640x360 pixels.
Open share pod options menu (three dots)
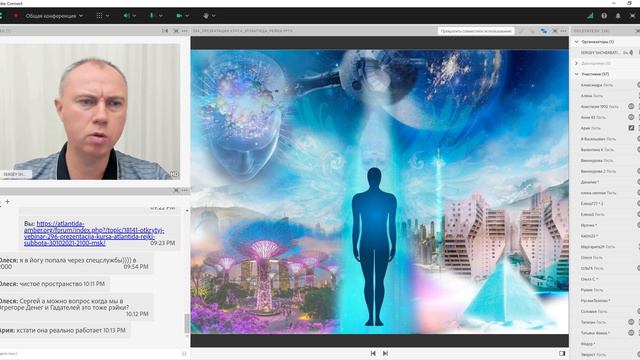pyautogui.click(x=563, y=31)
